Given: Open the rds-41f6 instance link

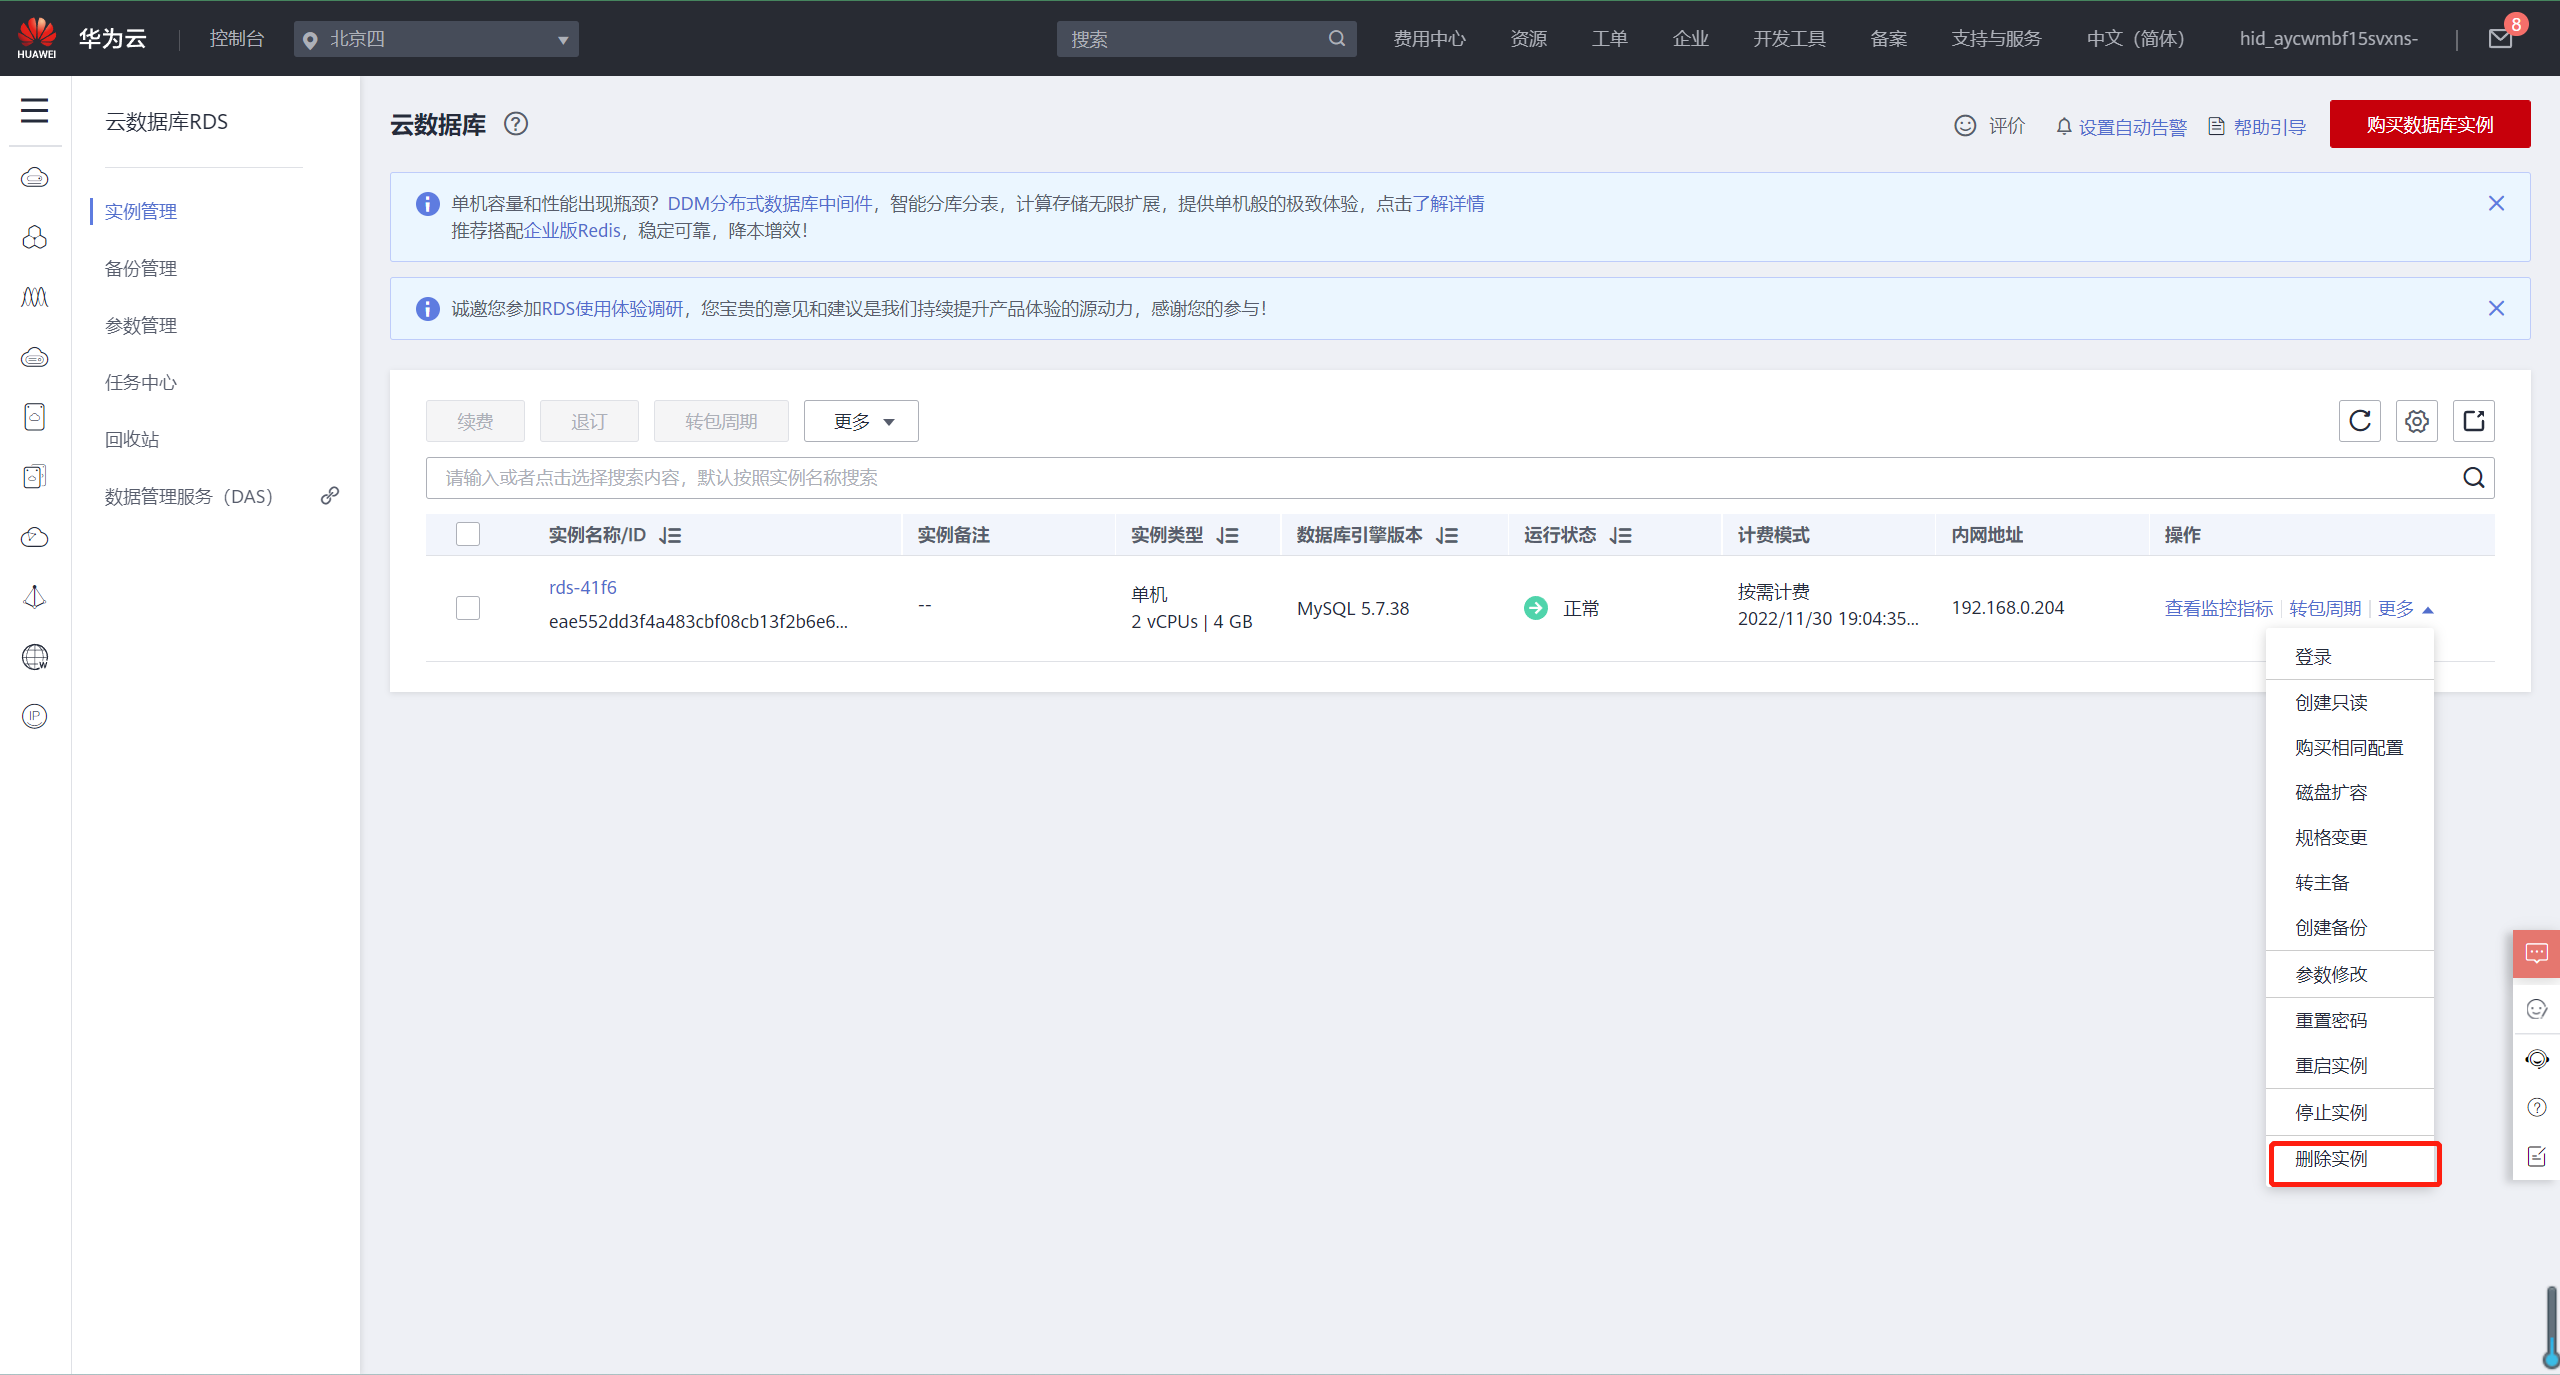Looking at the screenshot, I should [x=583, y=588].
